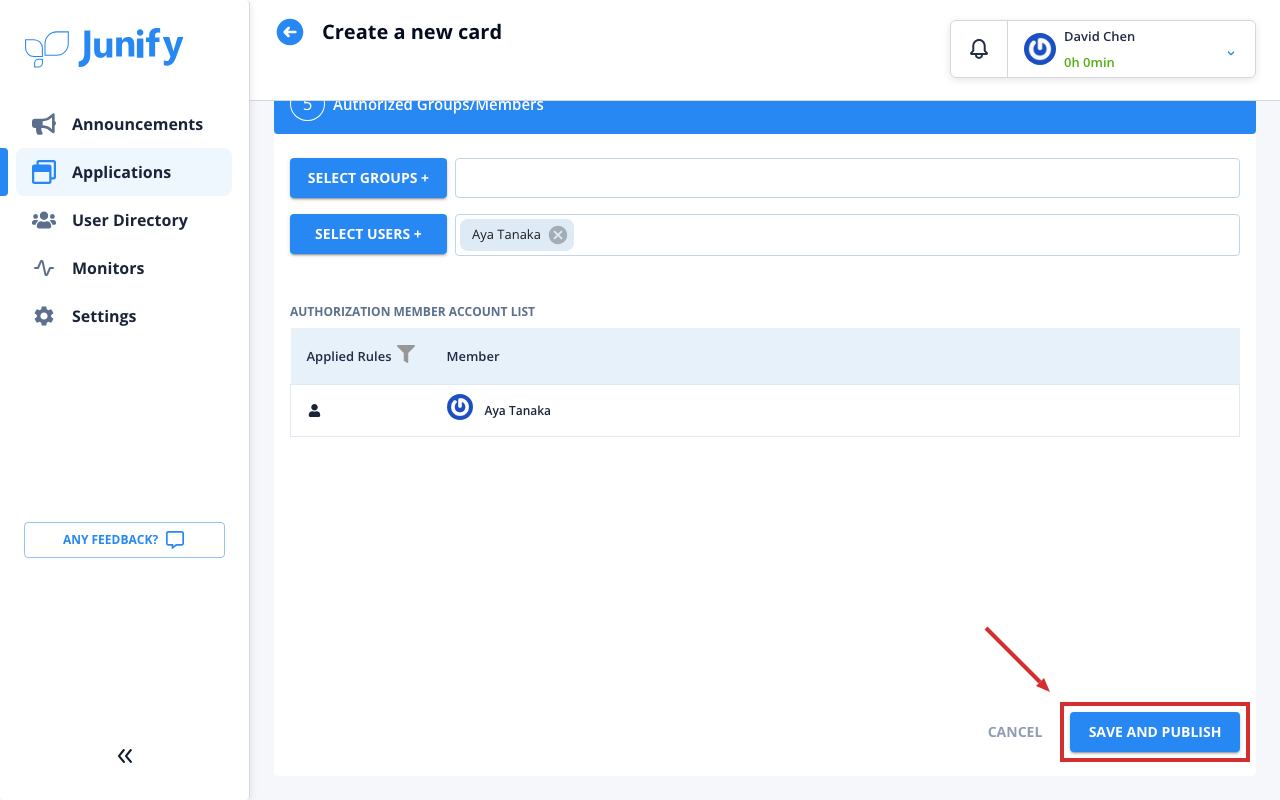Viewport: 1280px width, 800px height.
Task: Click the back arrow beside Create a new card
Action: (289, 32)
